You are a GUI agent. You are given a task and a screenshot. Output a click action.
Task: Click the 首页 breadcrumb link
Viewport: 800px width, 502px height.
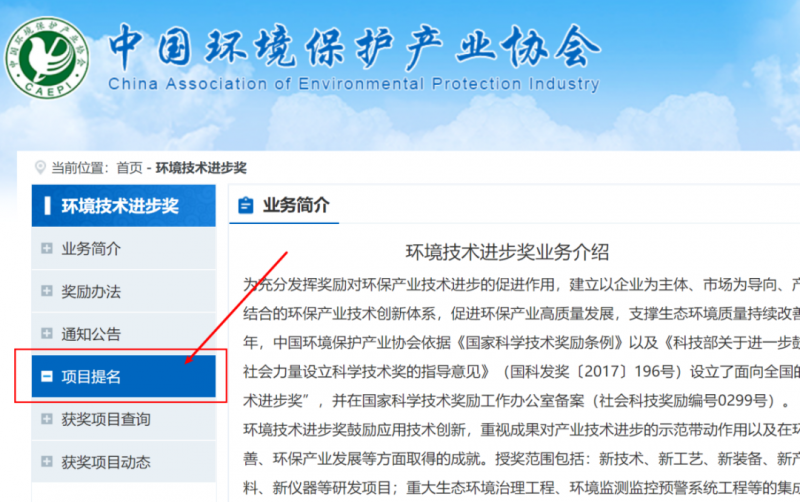(129, 167)
